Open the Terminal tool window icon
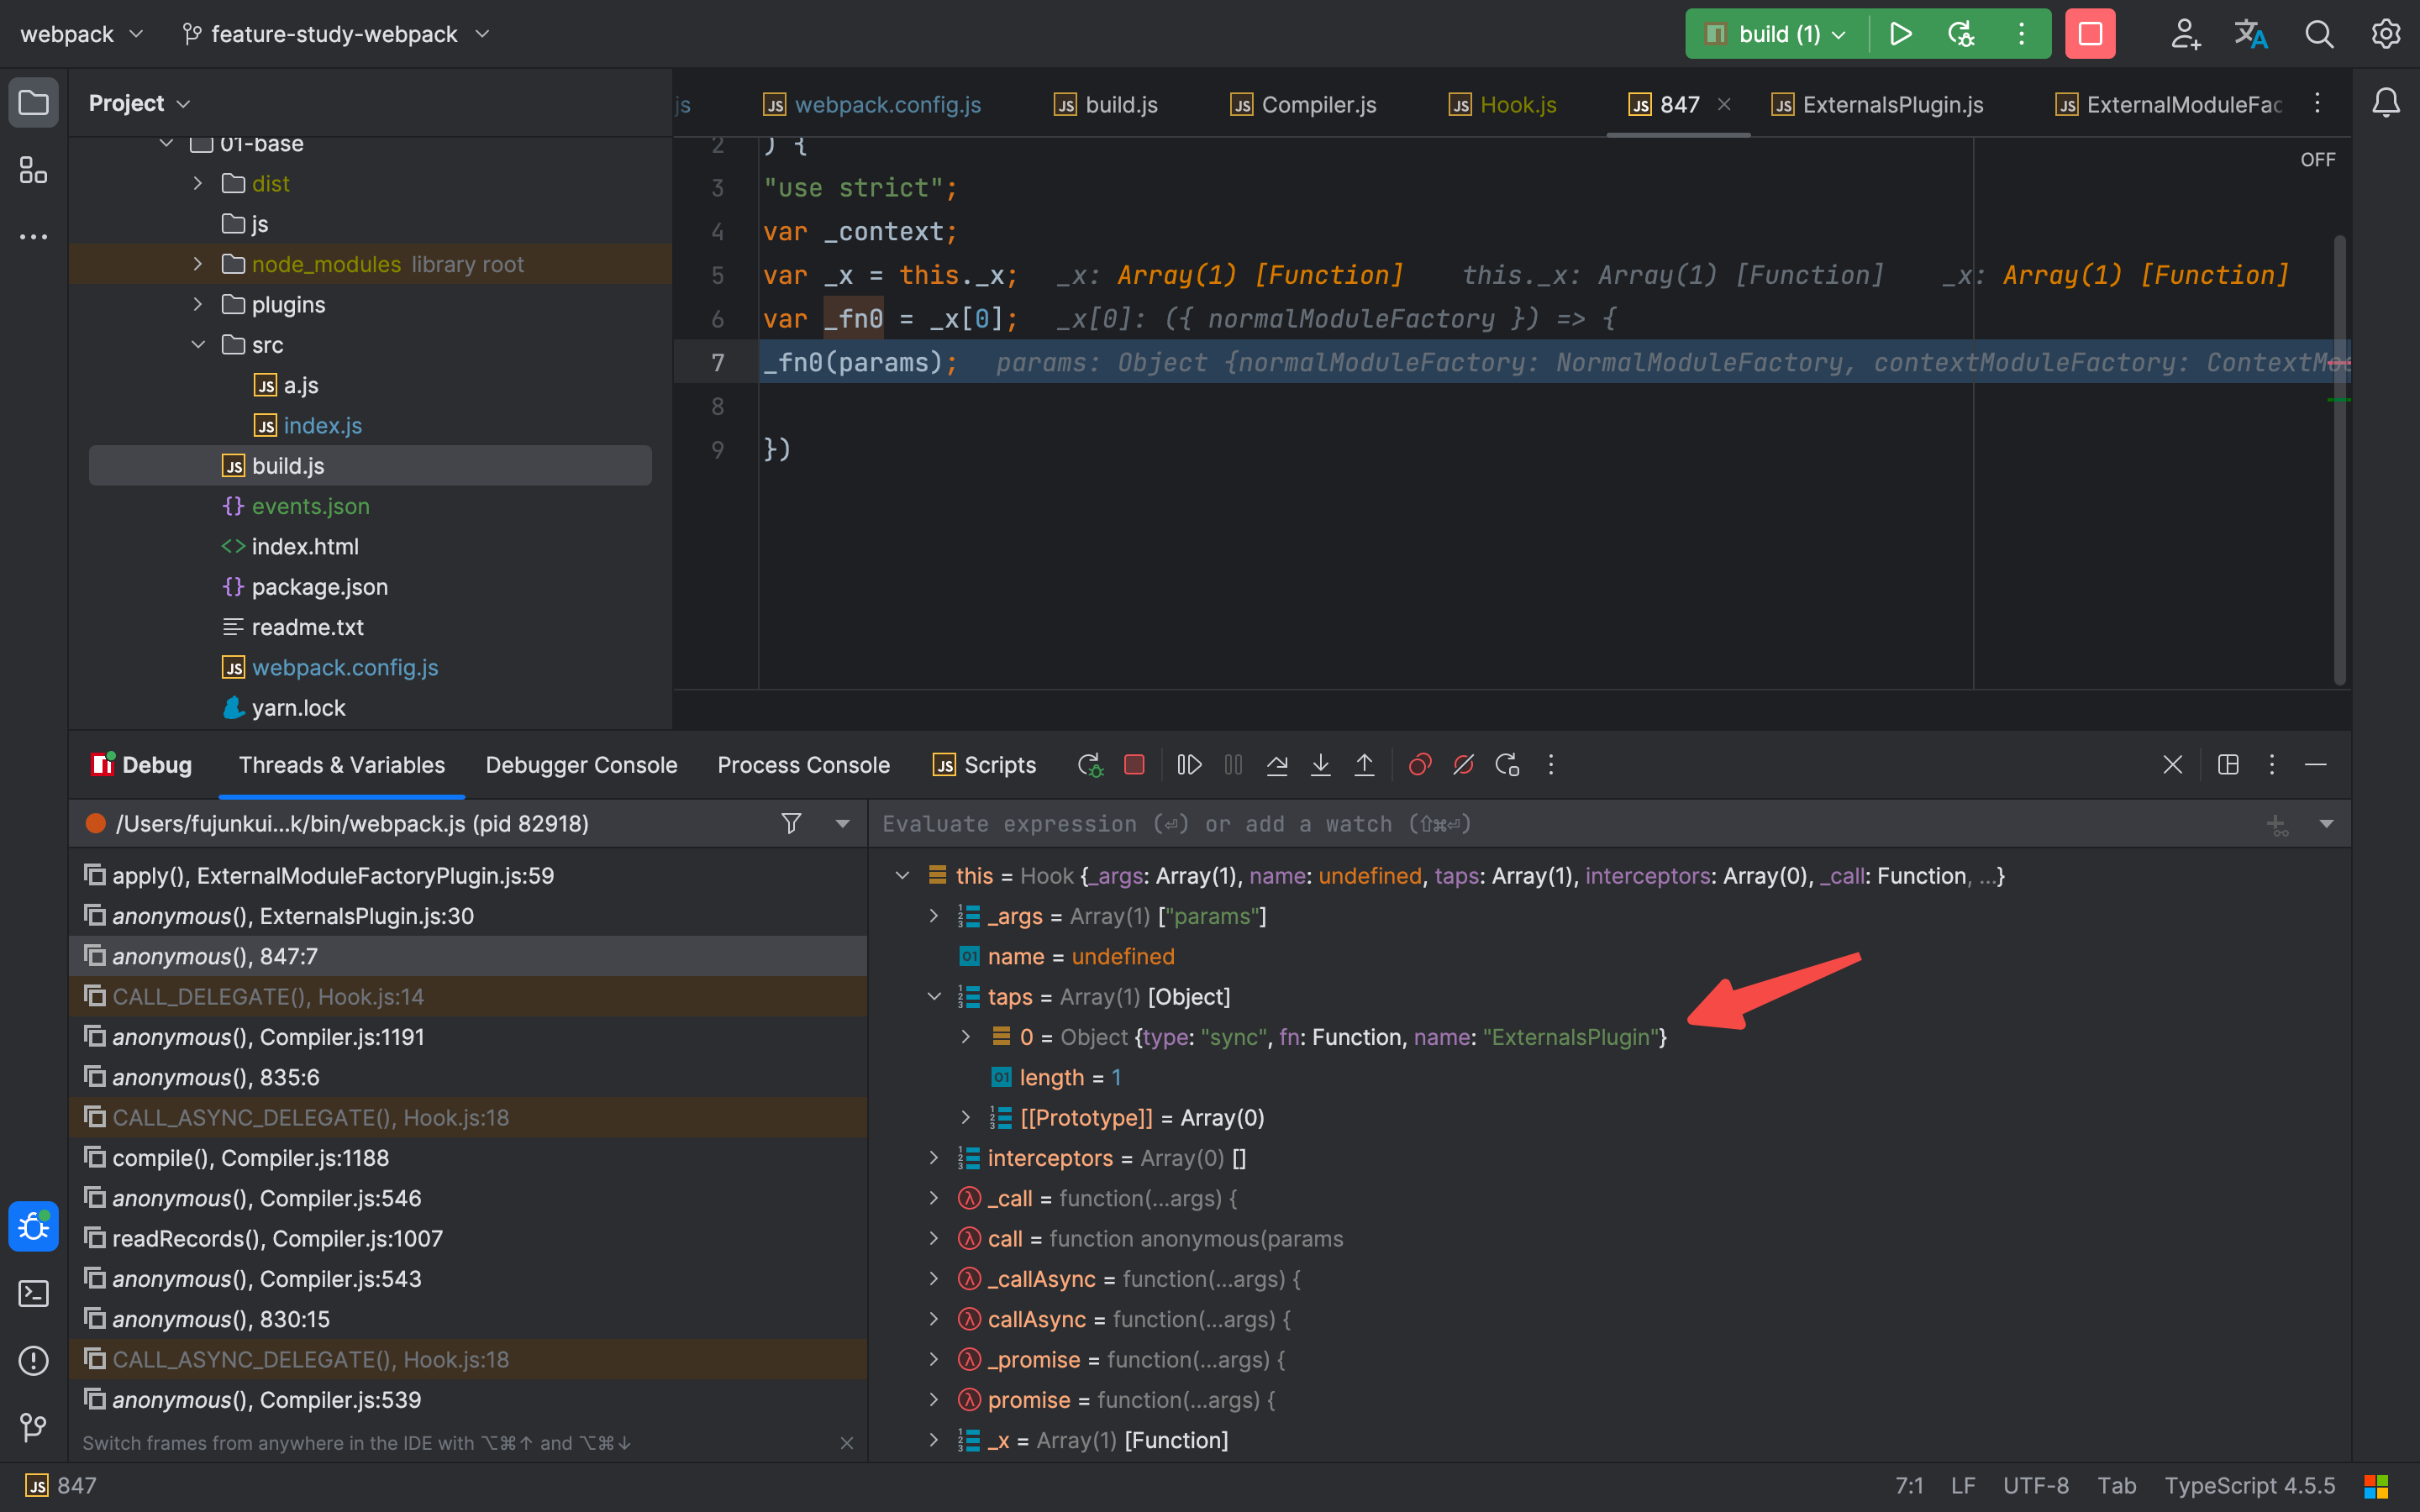The width and height of the screenshot is (2420, 1512). coord(33,1294)
